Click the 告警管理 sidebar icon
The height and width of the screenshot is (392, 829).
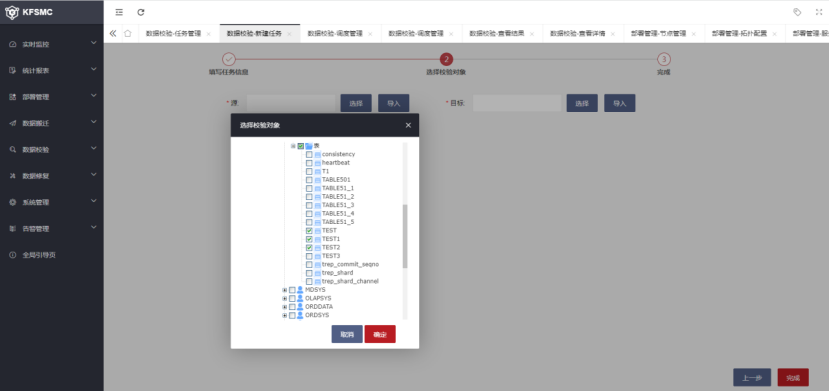[13, 229]
